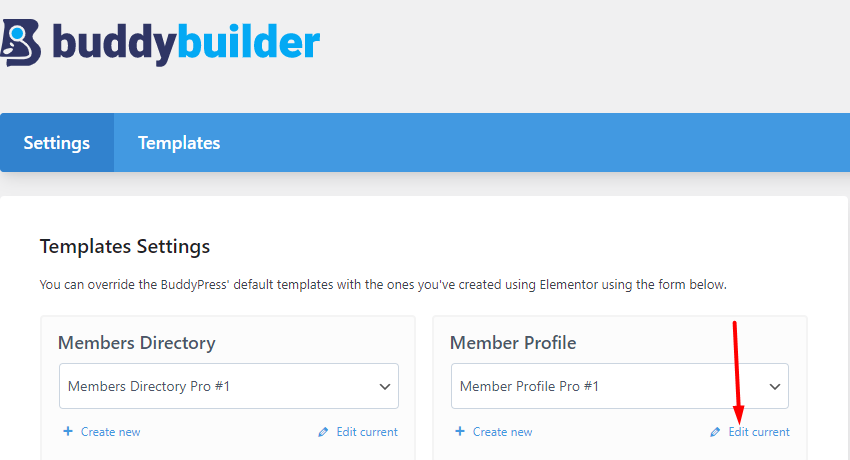This screenshot has width=850, height=460.
Task: Click the plus icon under Members Directory
Action: coord(68,431)
